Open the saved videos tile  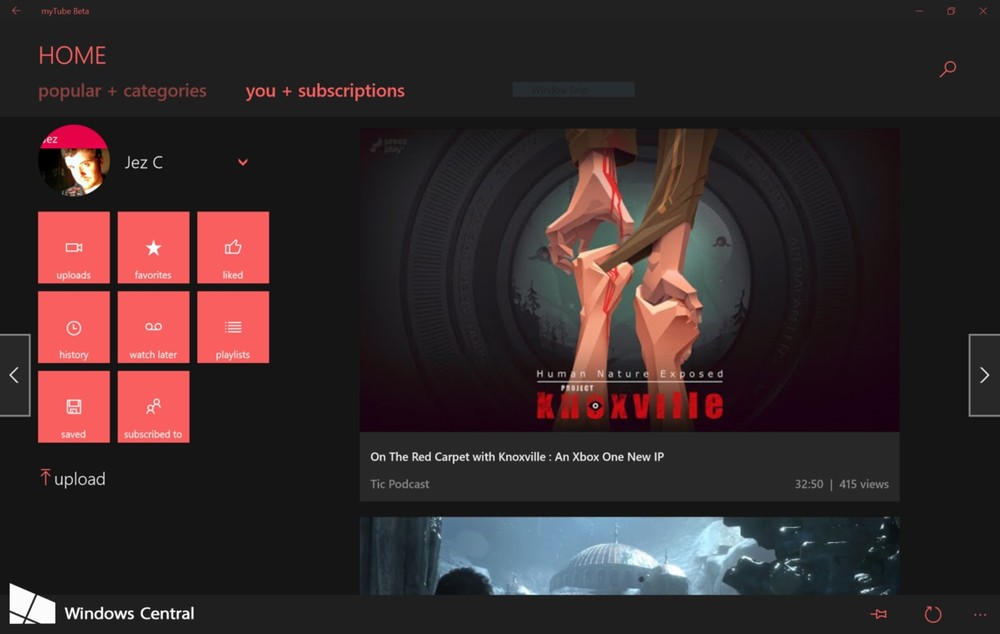[74, 407]
